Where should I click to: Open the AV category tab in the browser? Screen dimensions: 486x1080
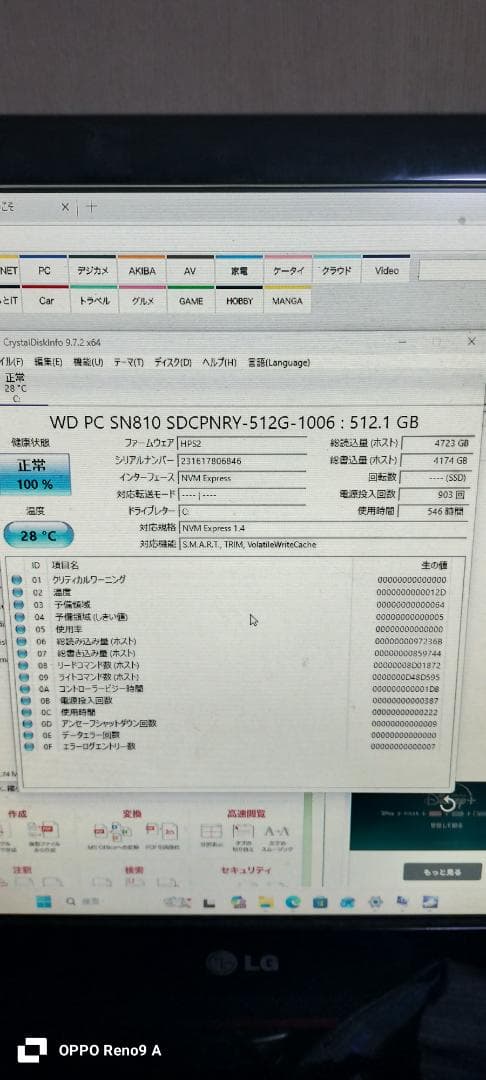pyautogui.click(x=191, y=271)
